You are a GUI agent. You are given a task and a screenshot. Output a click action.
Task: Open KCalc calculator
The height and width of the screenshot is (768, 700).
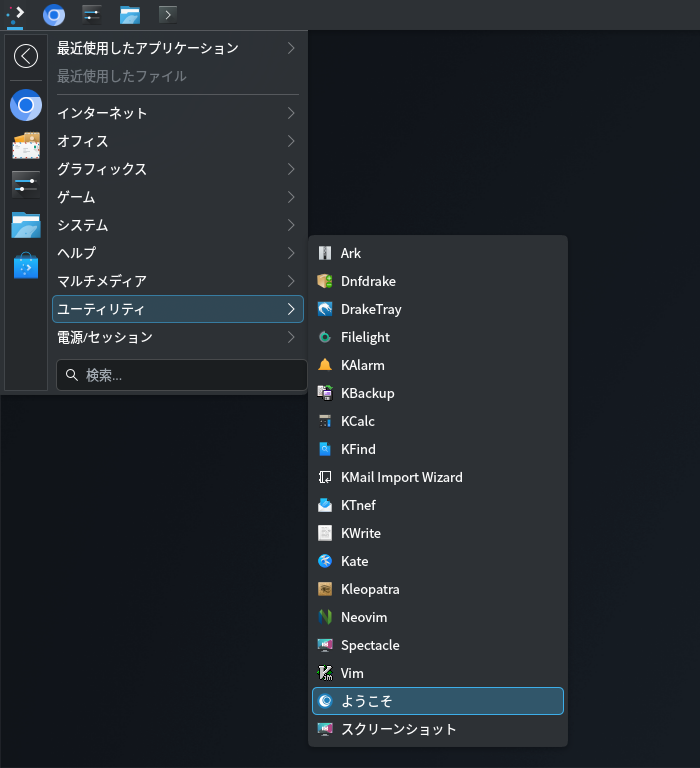437,421
